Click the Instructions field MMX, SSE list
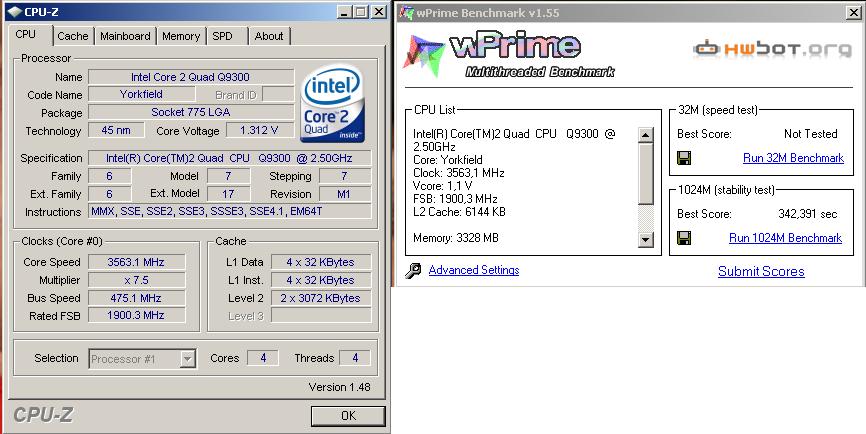The image size is (866, 434). click(229, 211)
